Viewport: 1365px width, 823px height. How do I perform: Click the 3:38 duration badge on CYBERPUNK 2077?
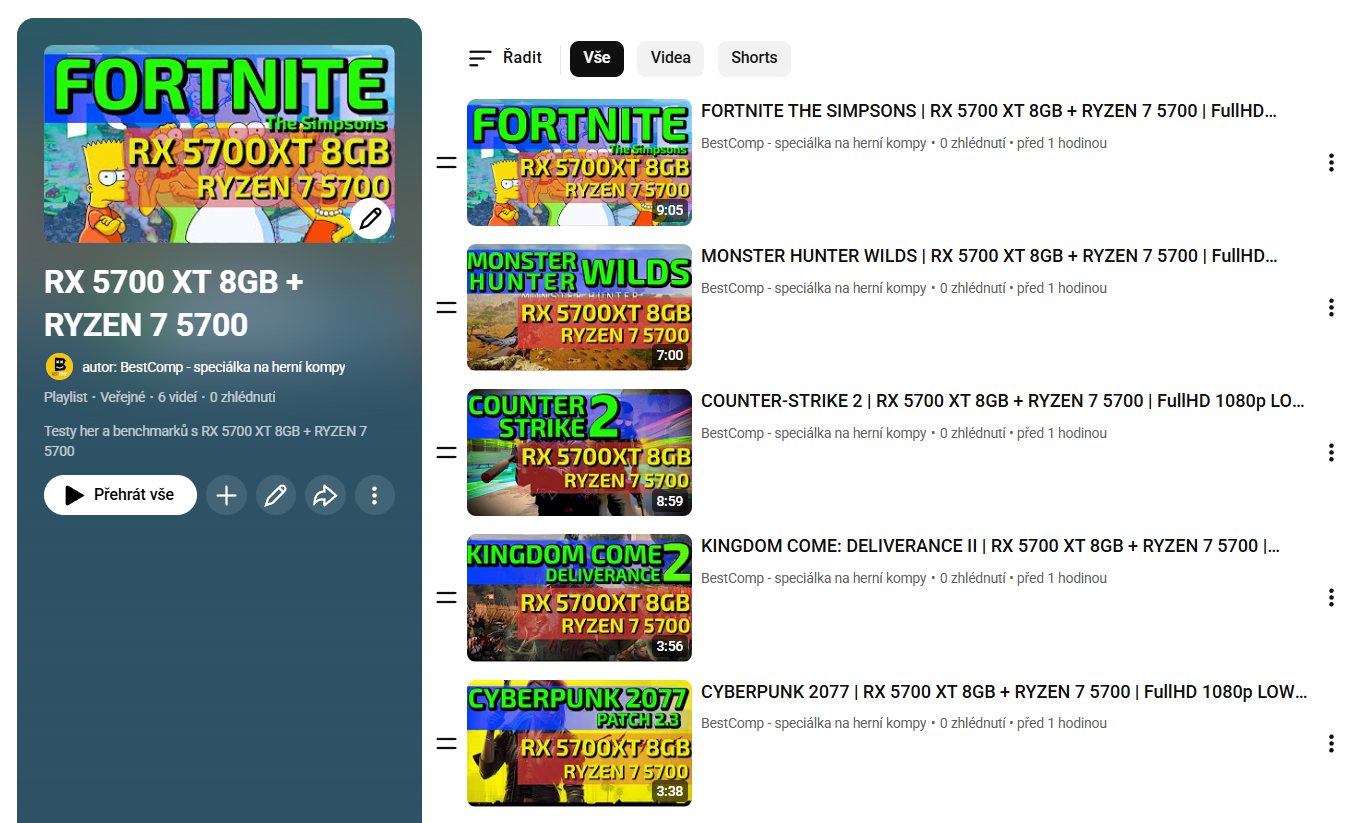point(669,791)
